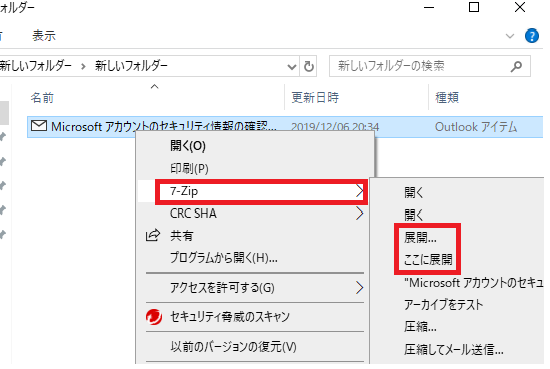The image size is (550, 369).
Task: Click the red Trend Micro scan icon
Action: 154,317
